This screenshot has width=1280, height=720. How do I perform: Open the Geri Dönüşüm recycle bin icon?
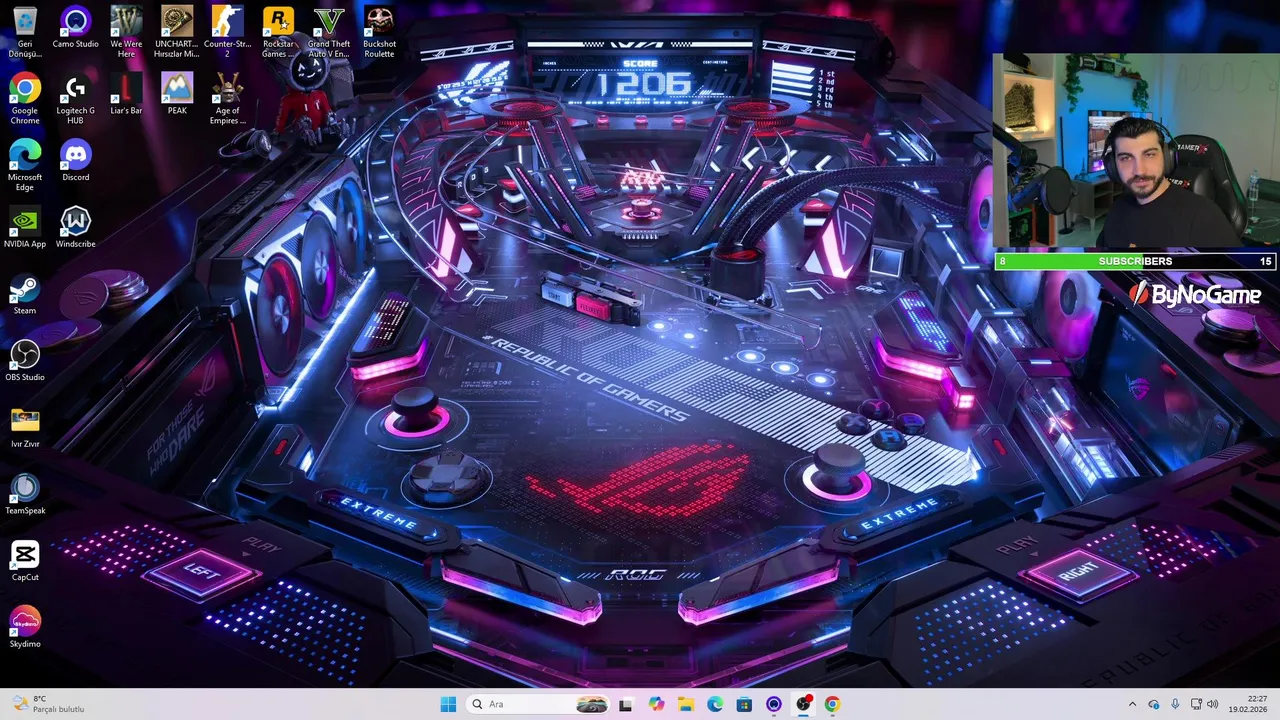[x=25, y=32]
